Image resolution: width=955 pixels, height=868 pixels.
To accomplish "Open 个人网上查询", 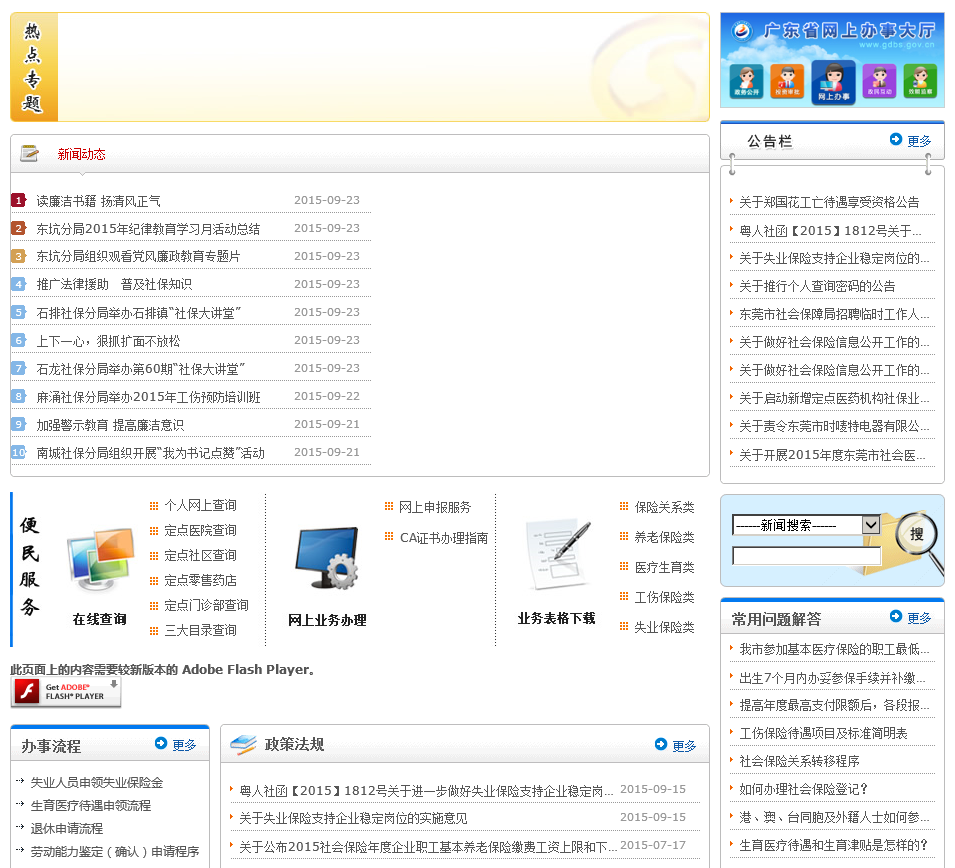I will (x=200, y=505).
